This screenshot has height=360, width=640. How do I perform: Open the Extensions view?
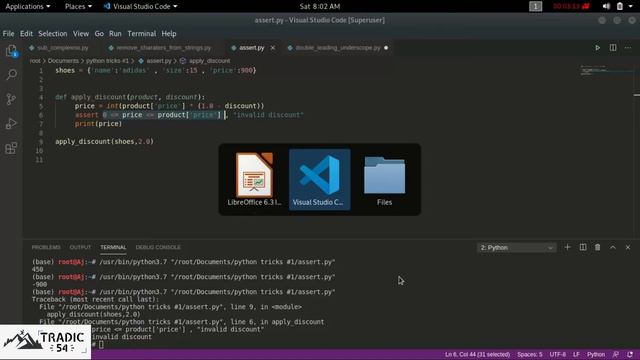point(11,148)
